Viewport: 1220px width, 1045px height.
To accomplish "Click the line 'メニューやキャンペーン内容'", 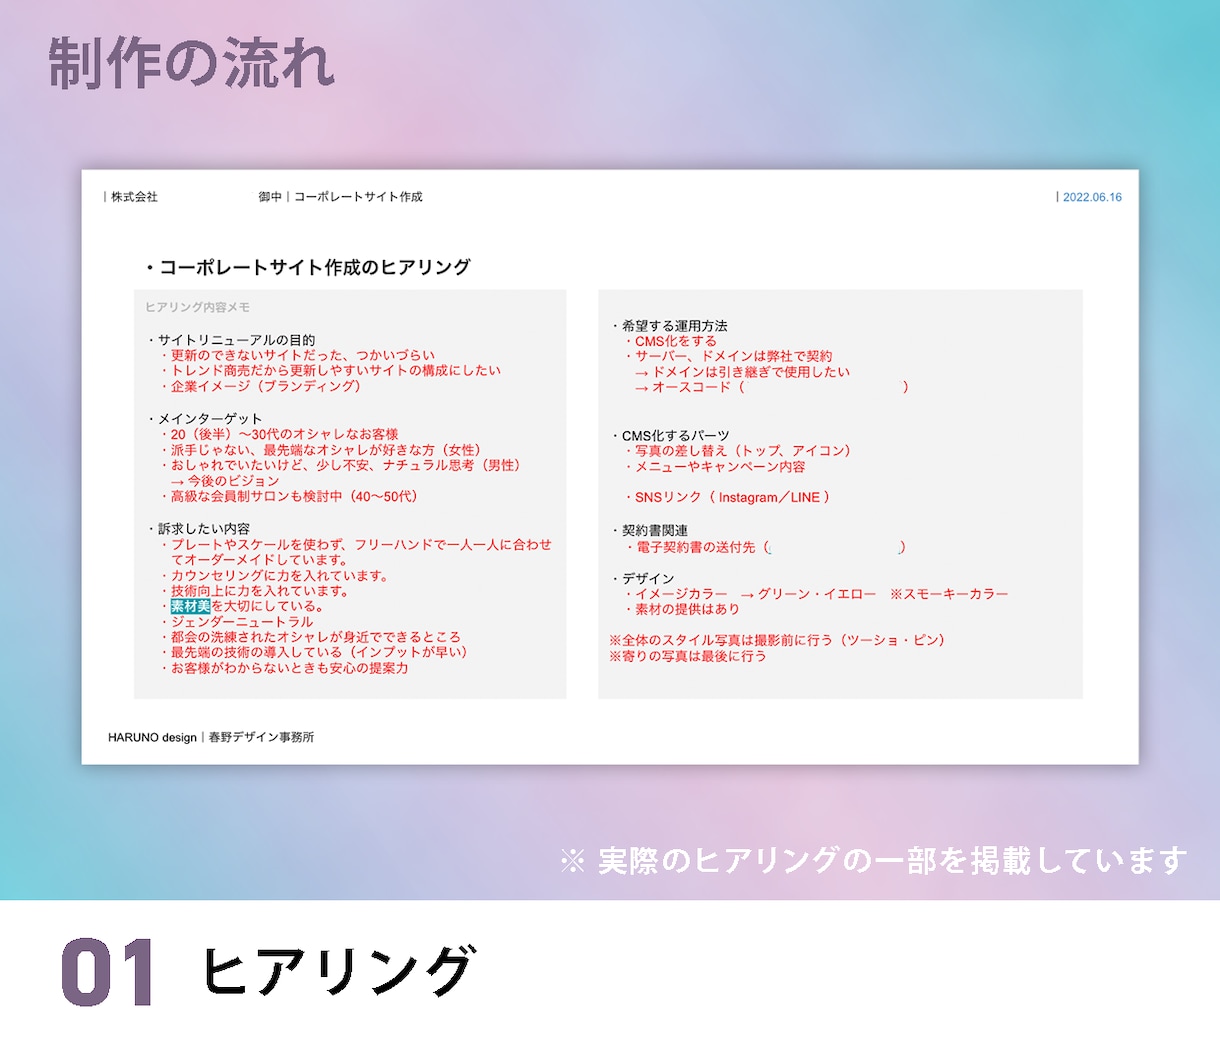I will coord(720,467).
